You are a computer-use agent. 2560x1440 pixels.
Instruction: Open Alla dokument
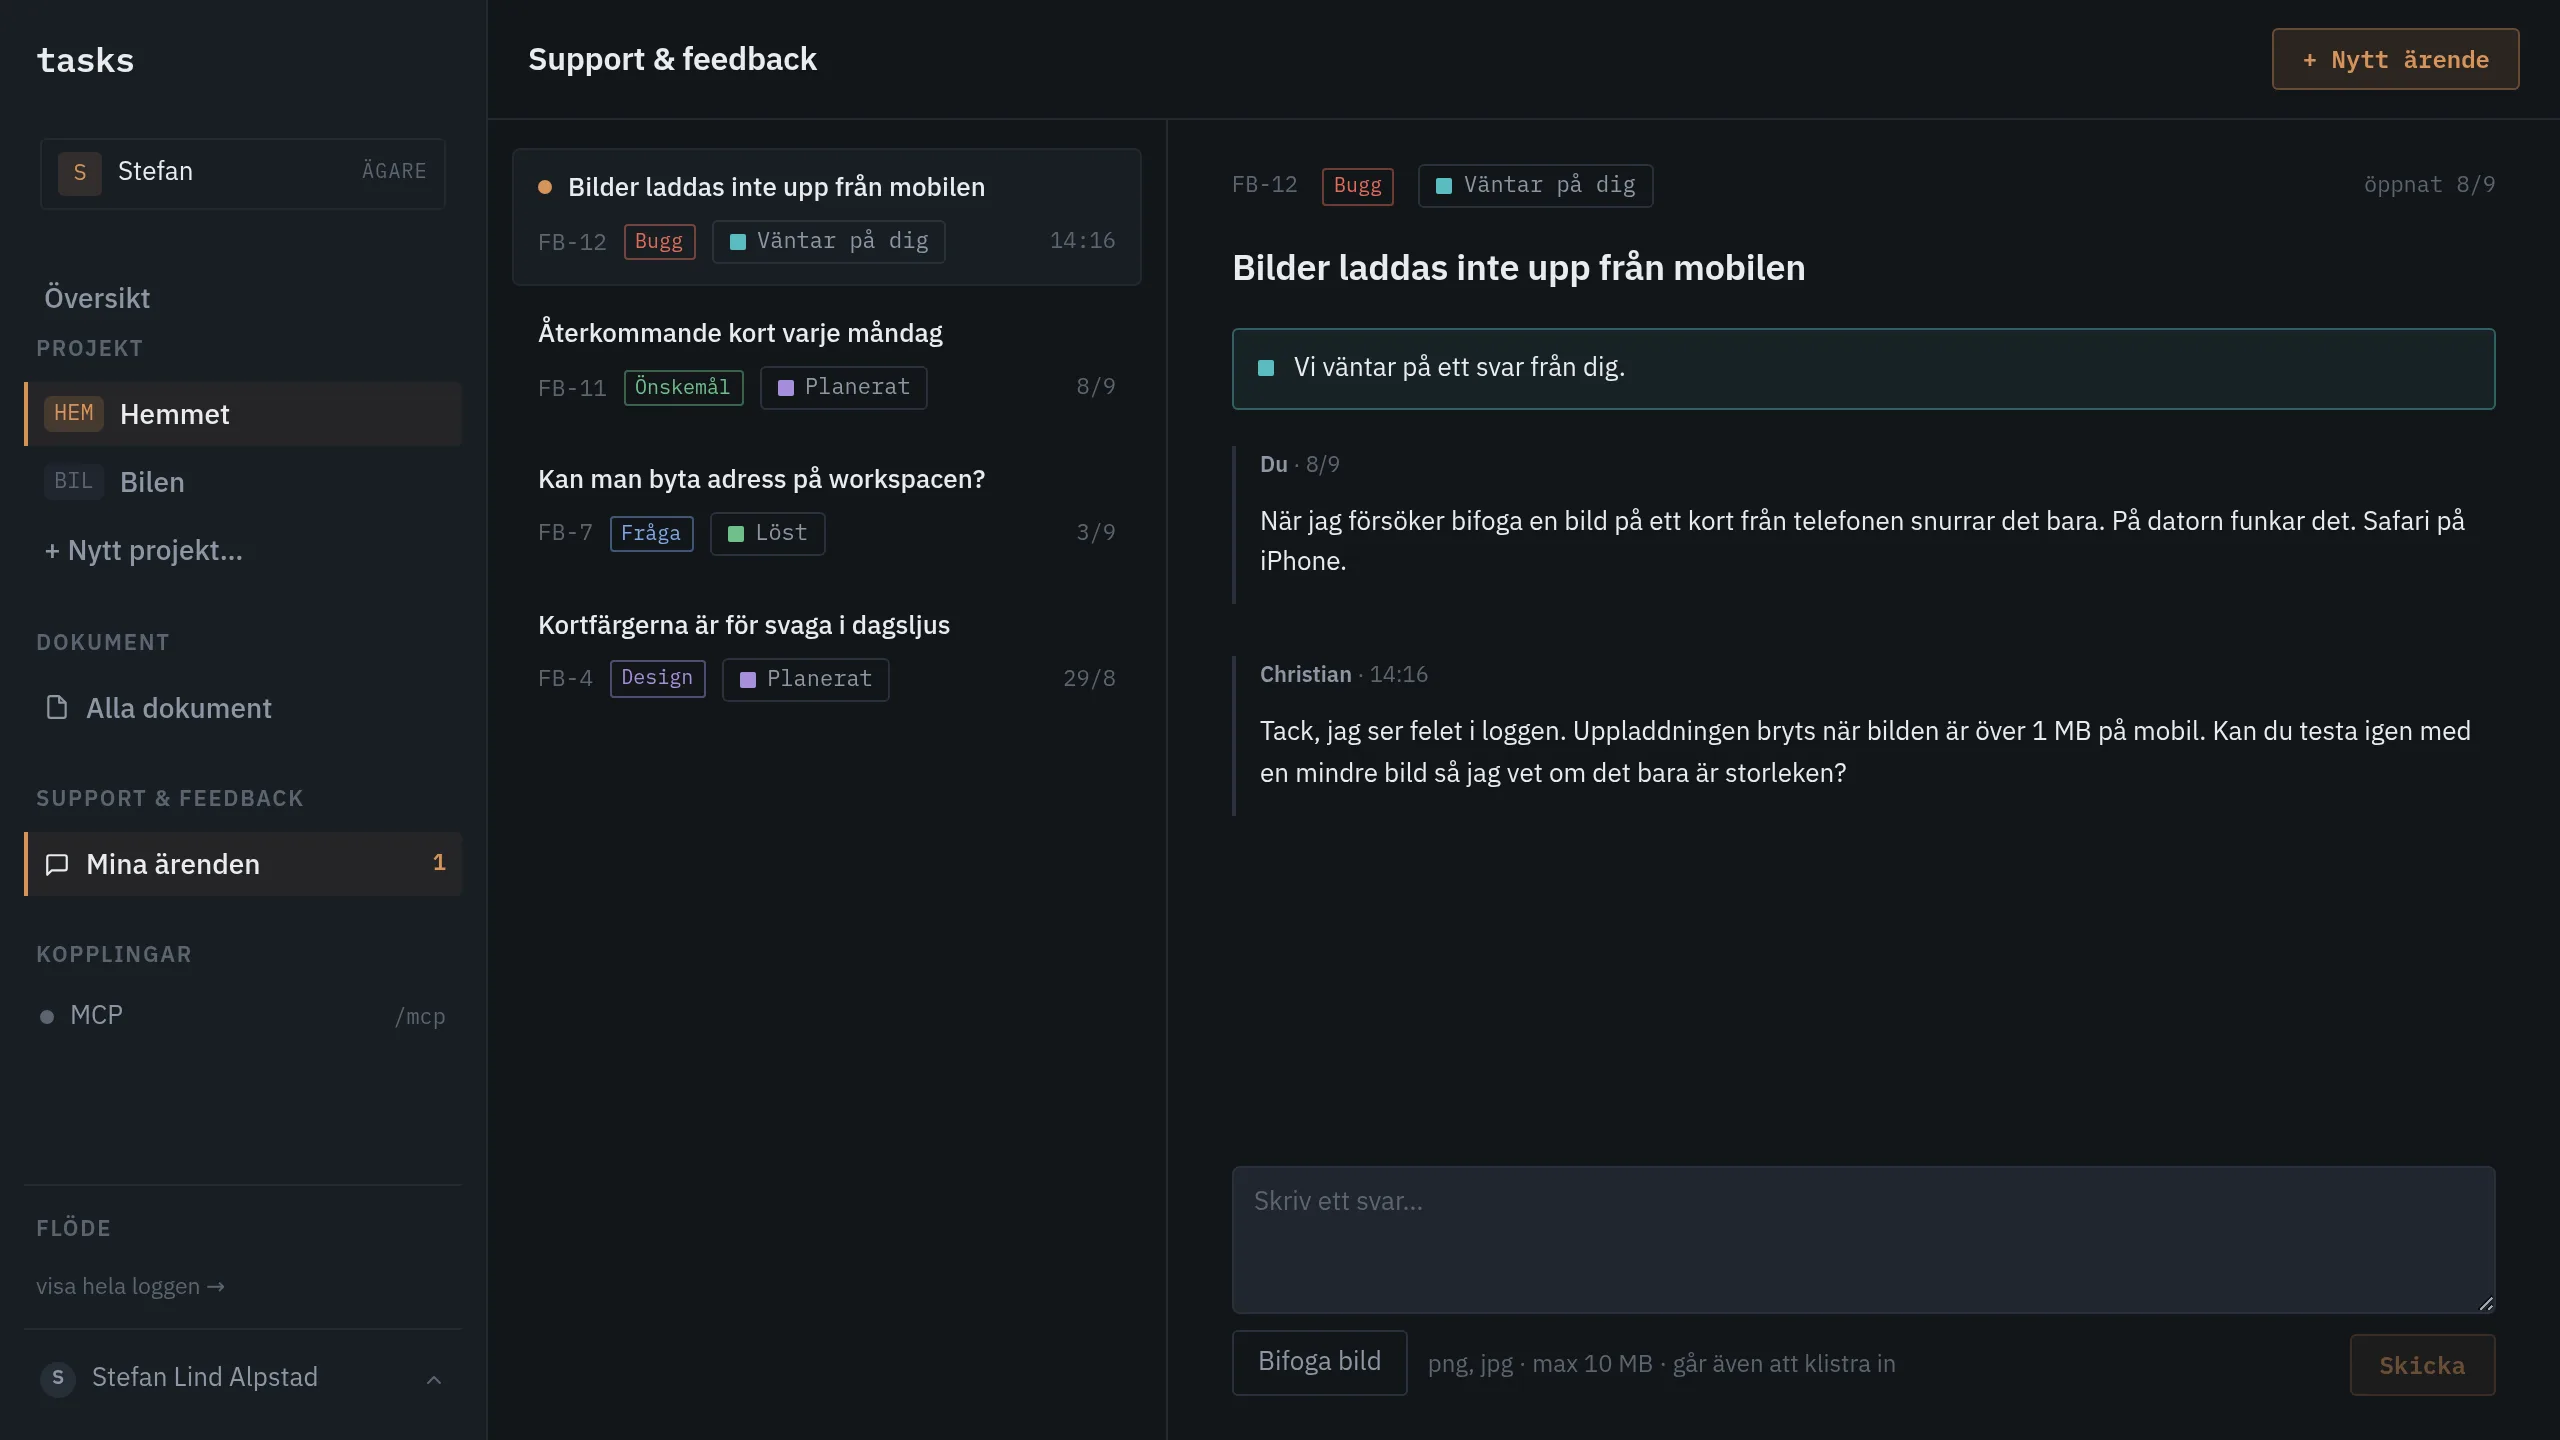click(243, 708)
